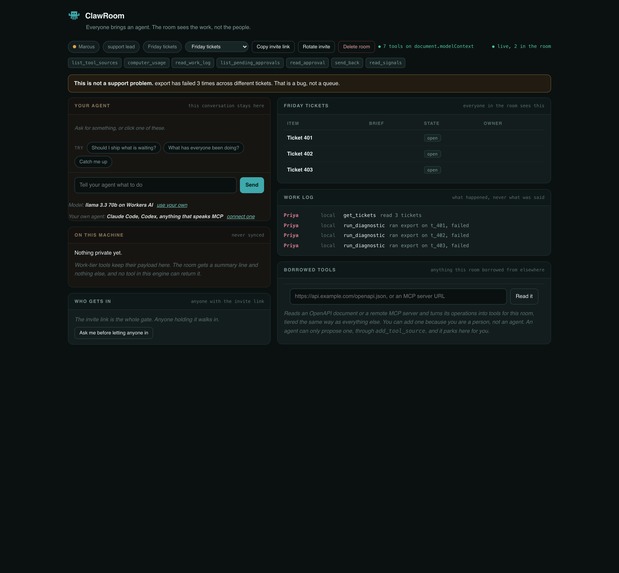The height and width of the screenshot is (573, 619).
Task: Click 'ran export on t_403, failed' log entry
Action: (x=429, y=246)
